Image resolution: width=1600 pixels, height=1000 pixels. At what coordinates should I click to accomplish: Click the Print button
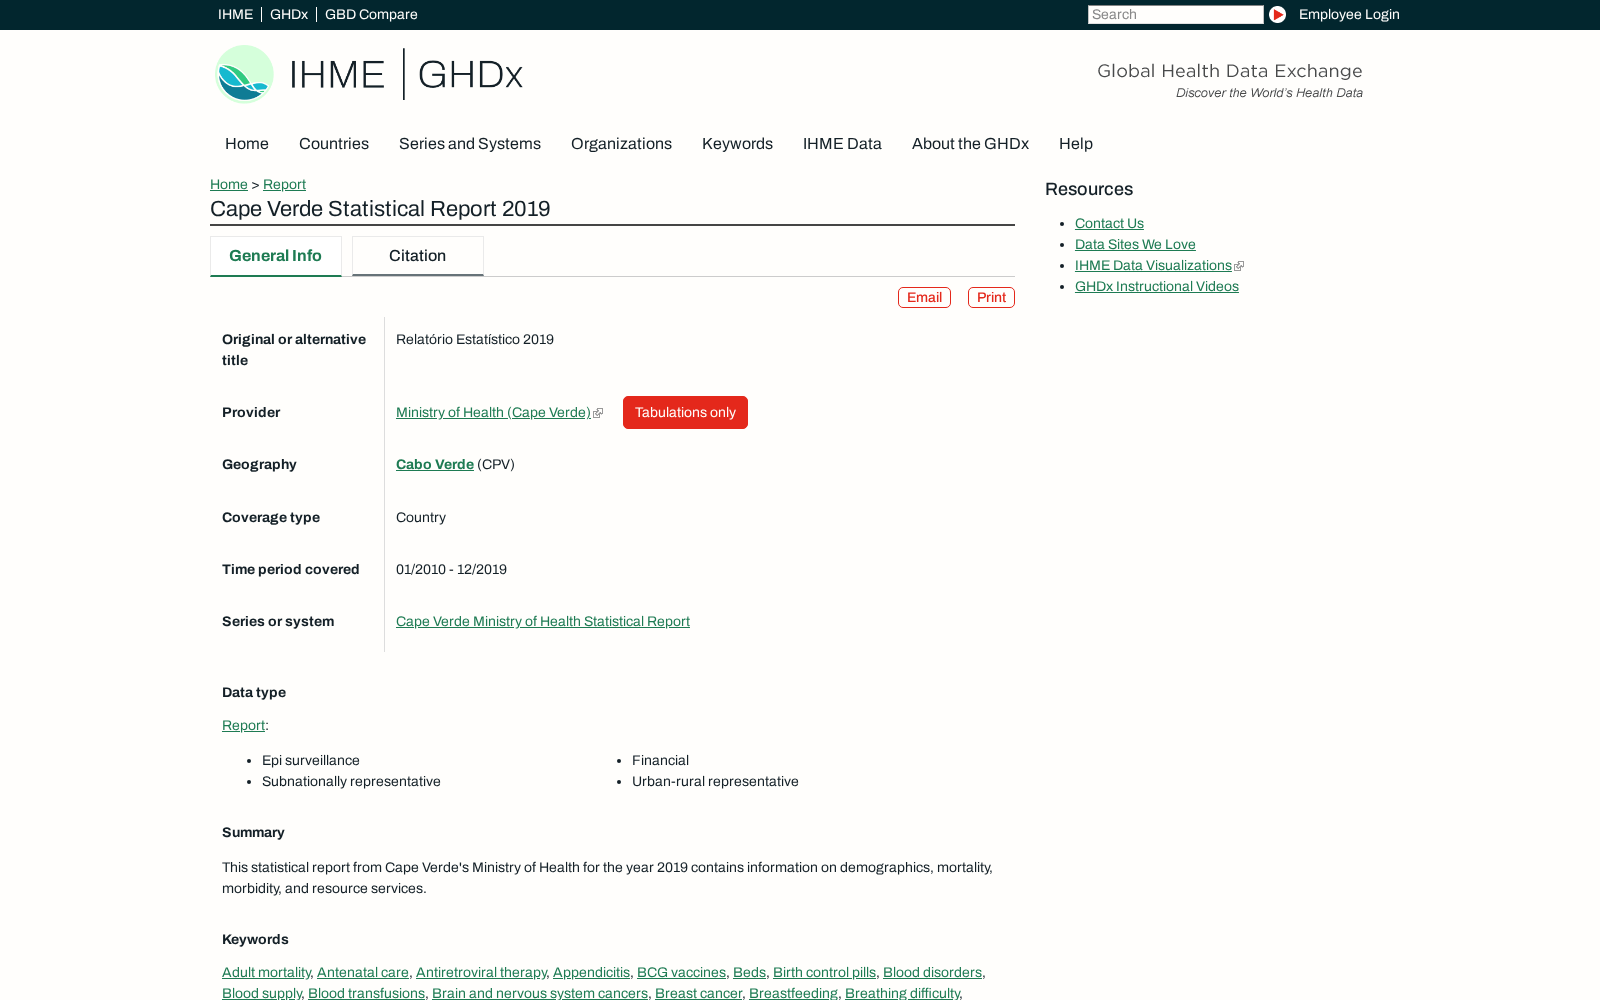click(x=991, y=297)
